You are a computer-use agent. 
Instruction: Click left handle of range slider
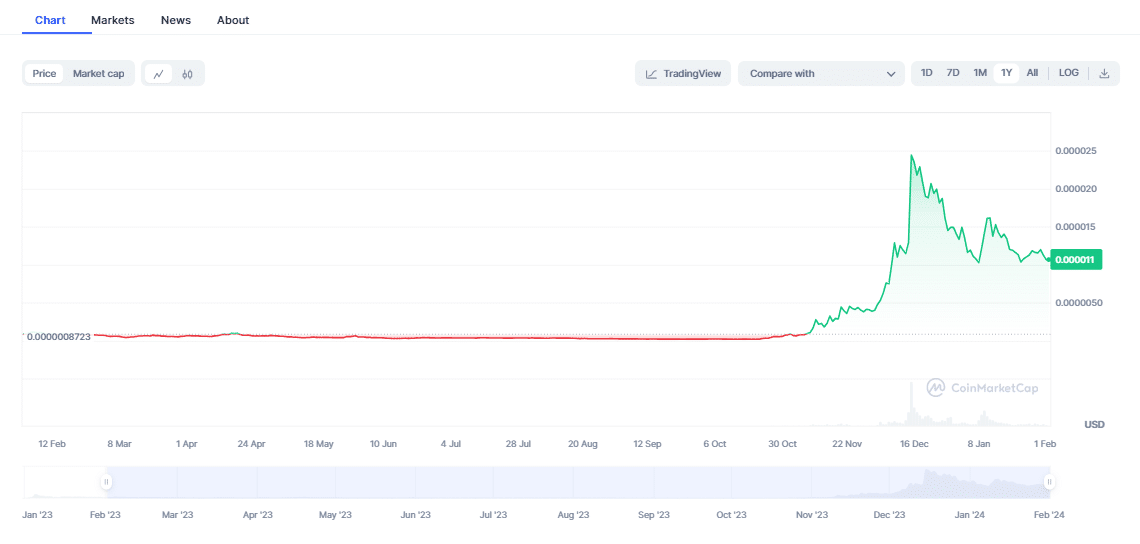click(x=106, y=482)
